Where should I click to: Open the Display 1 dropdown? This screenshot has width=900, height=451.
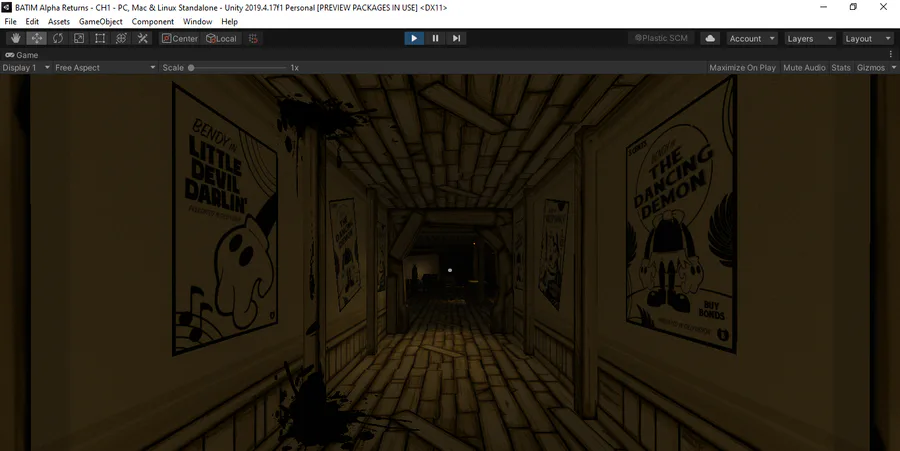click(26, 68)
